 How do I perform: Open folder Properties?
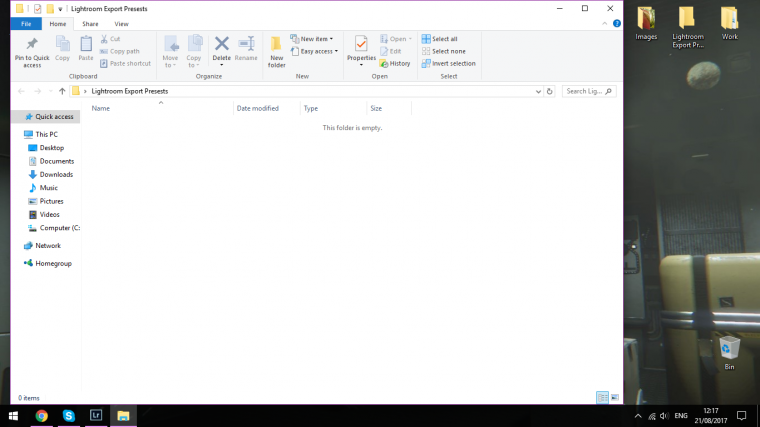pyautogui.click(x=361, y=51)
